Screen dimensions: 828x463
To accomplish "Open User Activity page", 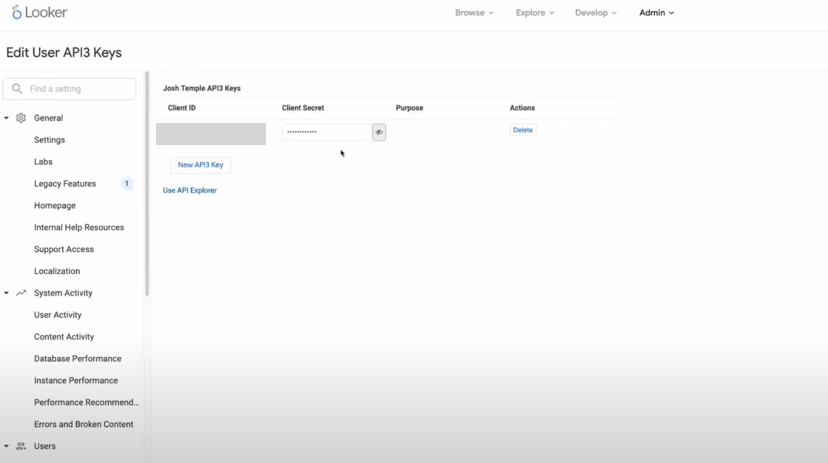I will (58, 315).
